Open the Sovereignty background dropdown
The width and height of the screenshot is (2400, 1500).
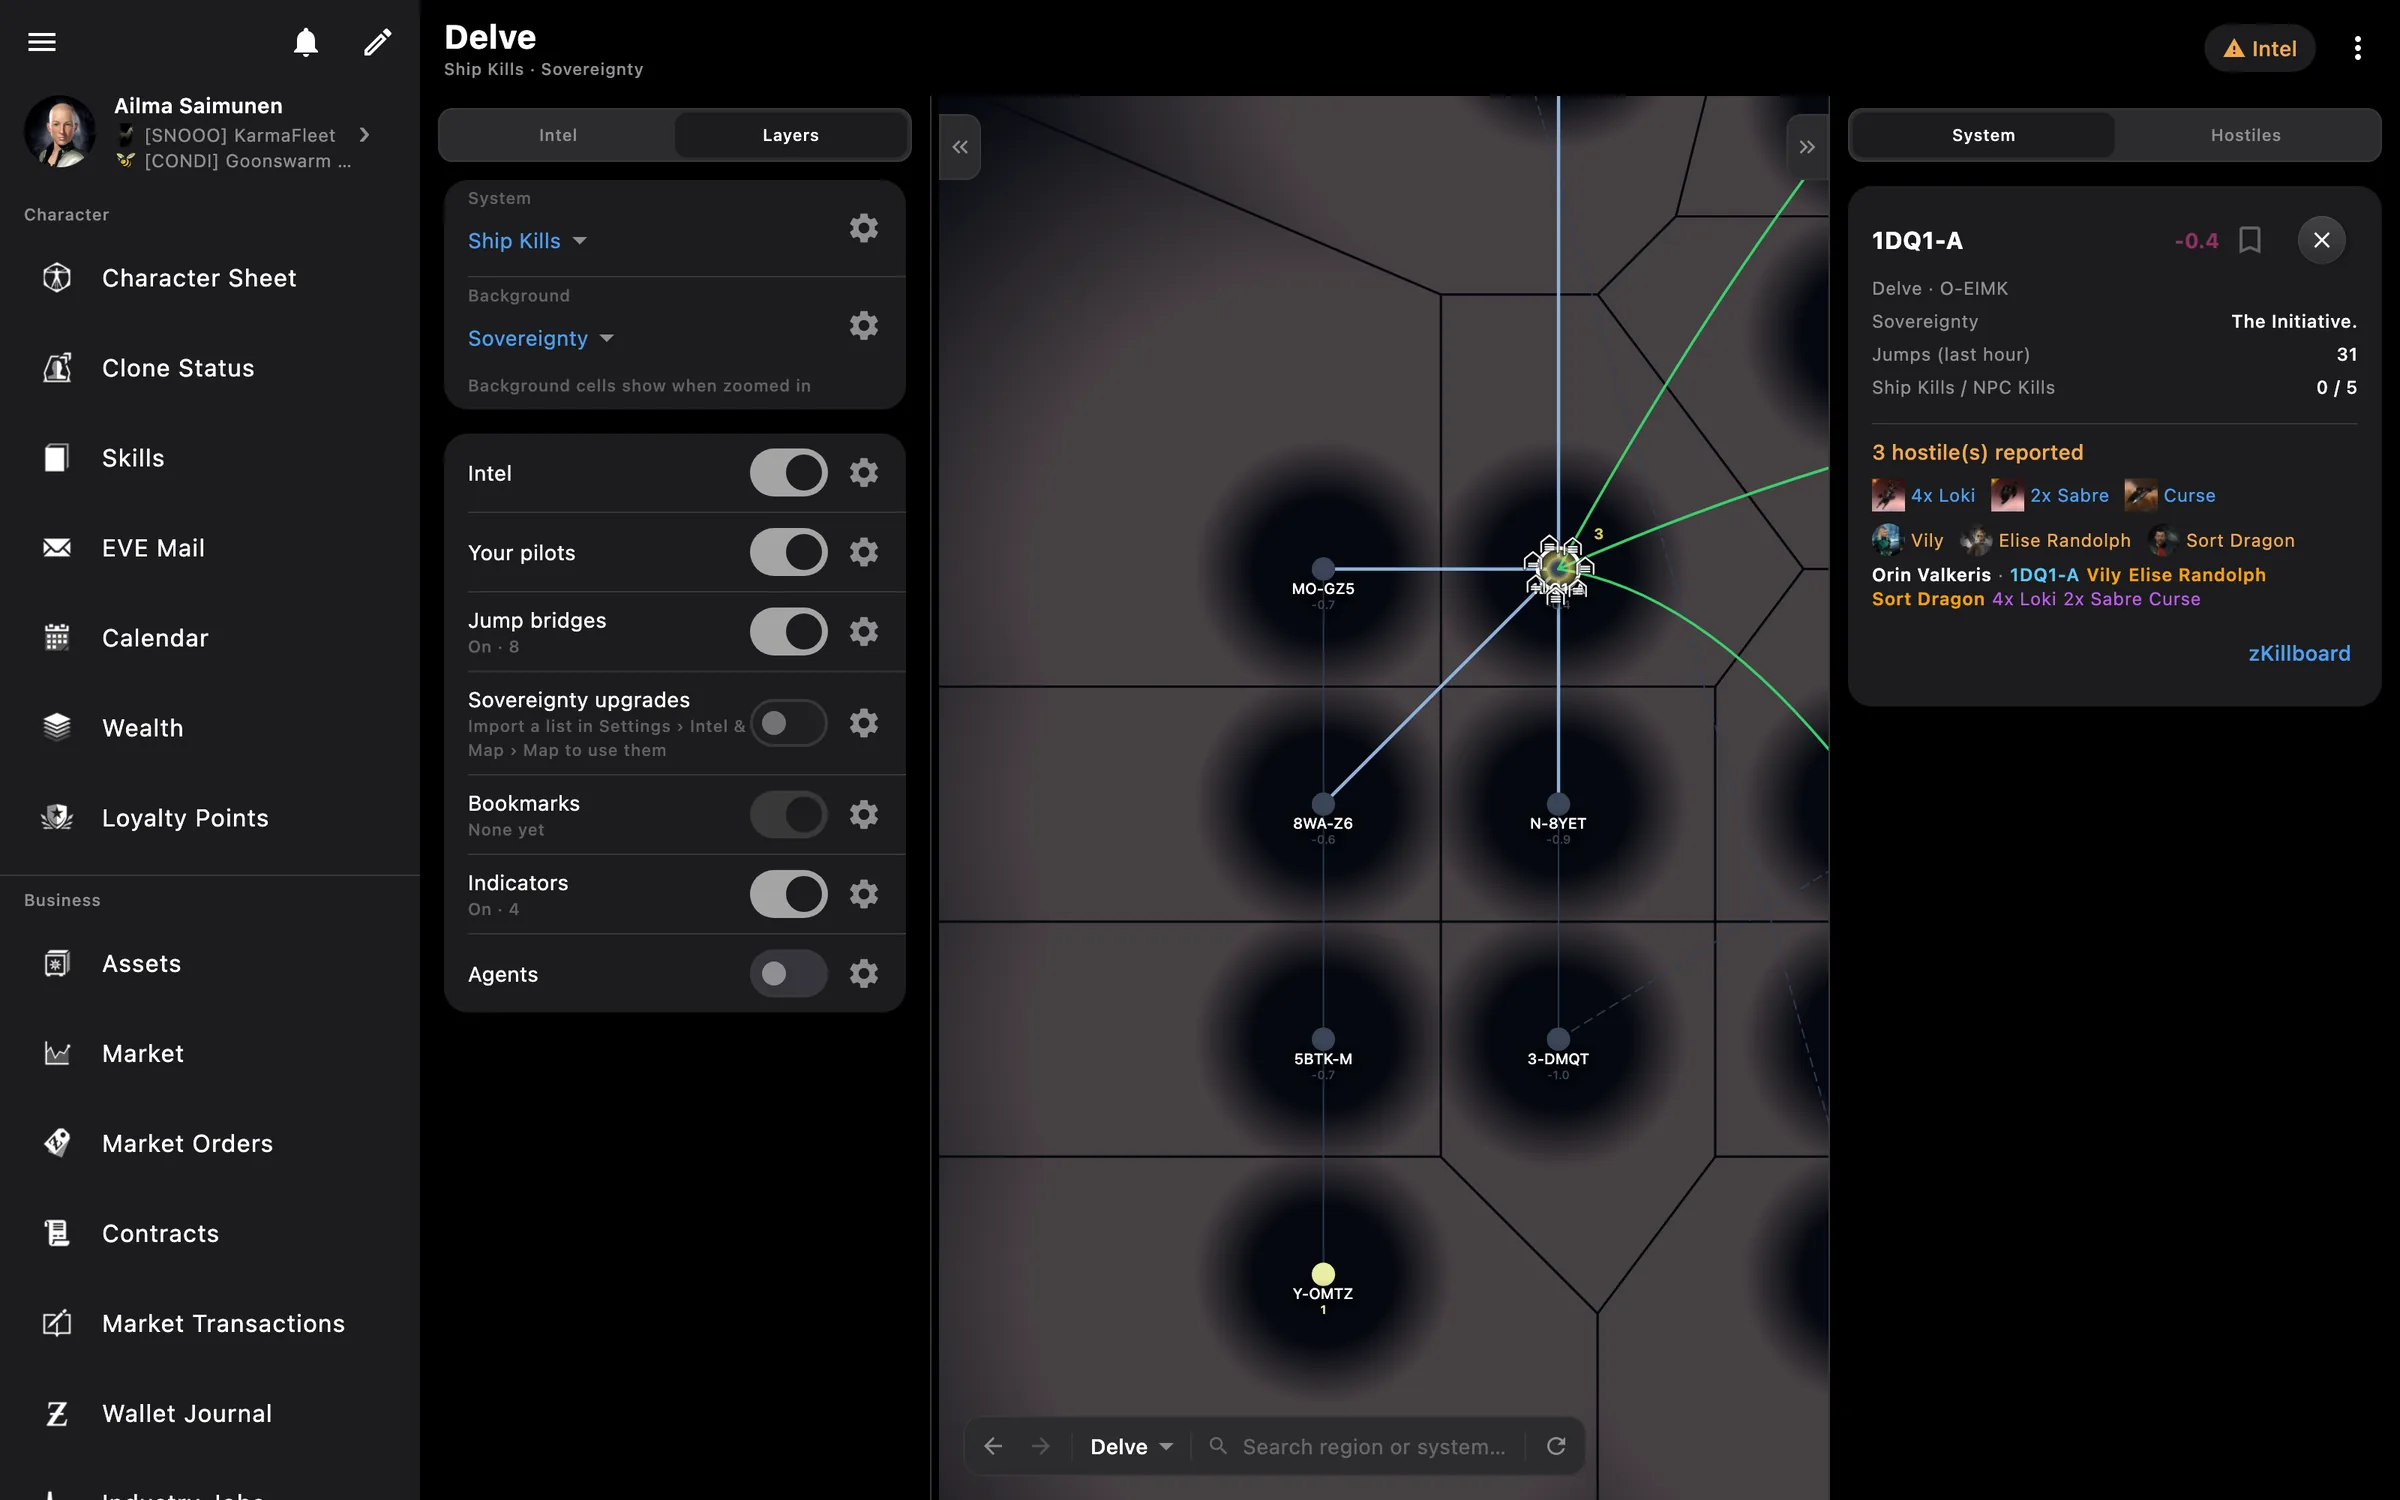point(541,338)
